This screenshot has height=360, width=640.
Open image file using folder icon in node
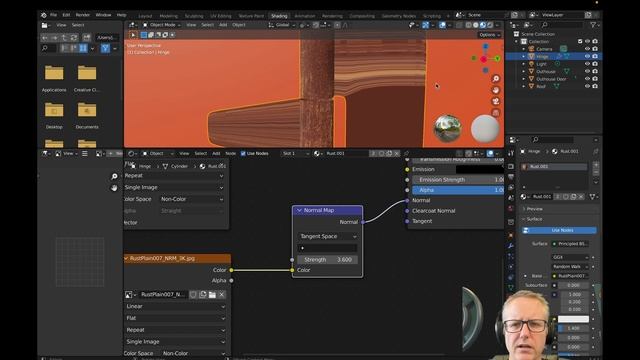tap(212, 295)
